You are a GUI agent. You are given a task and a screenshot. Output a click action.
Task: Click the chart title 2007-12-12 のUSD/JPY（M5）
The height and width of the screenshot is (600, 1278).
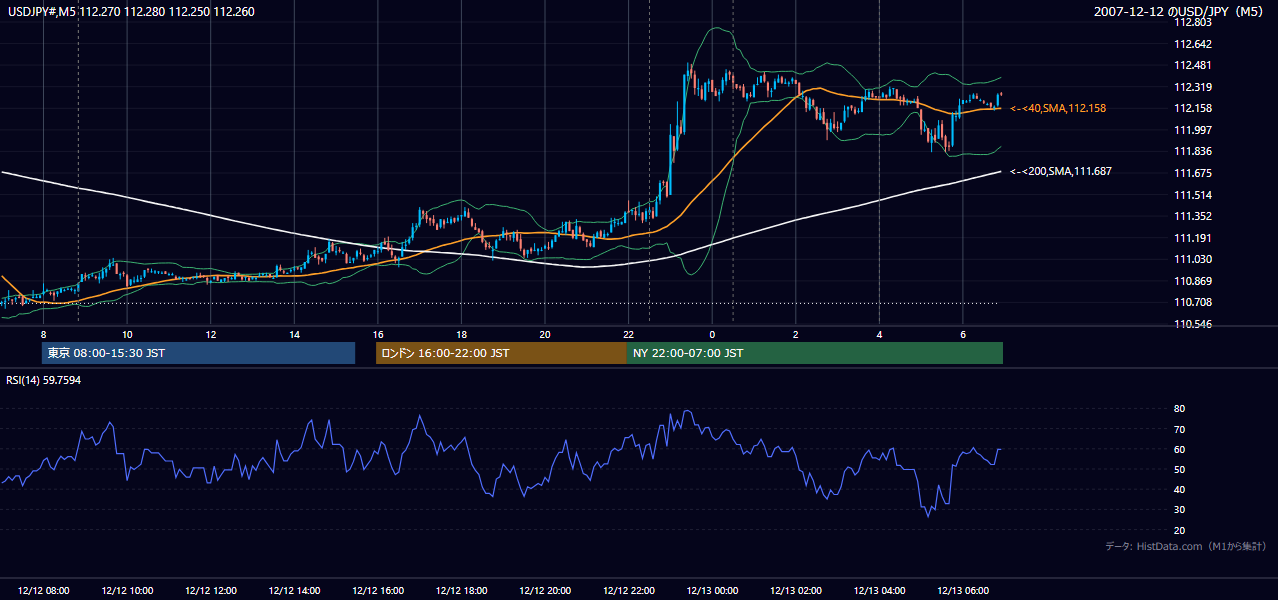[1180, 12]
